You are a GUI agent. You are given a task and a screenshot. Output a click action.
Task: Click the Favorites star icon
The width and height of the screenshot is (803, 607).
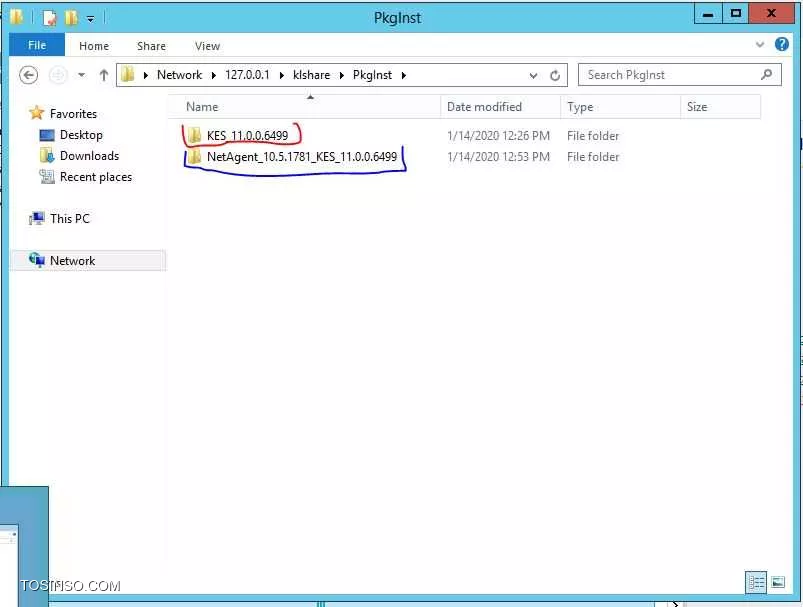(x=36, y=113)
